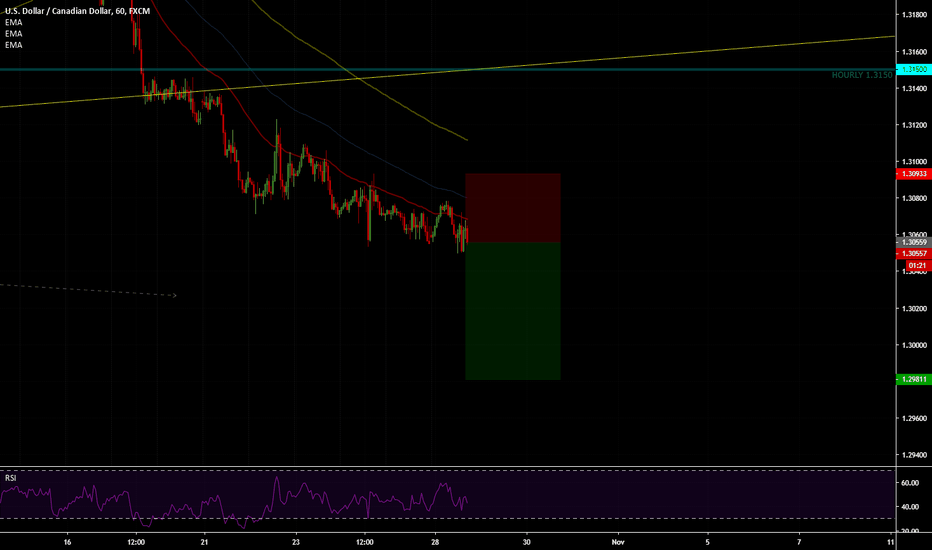
Task: Click the 1.31000 price axis label
Action: (x=914, y=162)
